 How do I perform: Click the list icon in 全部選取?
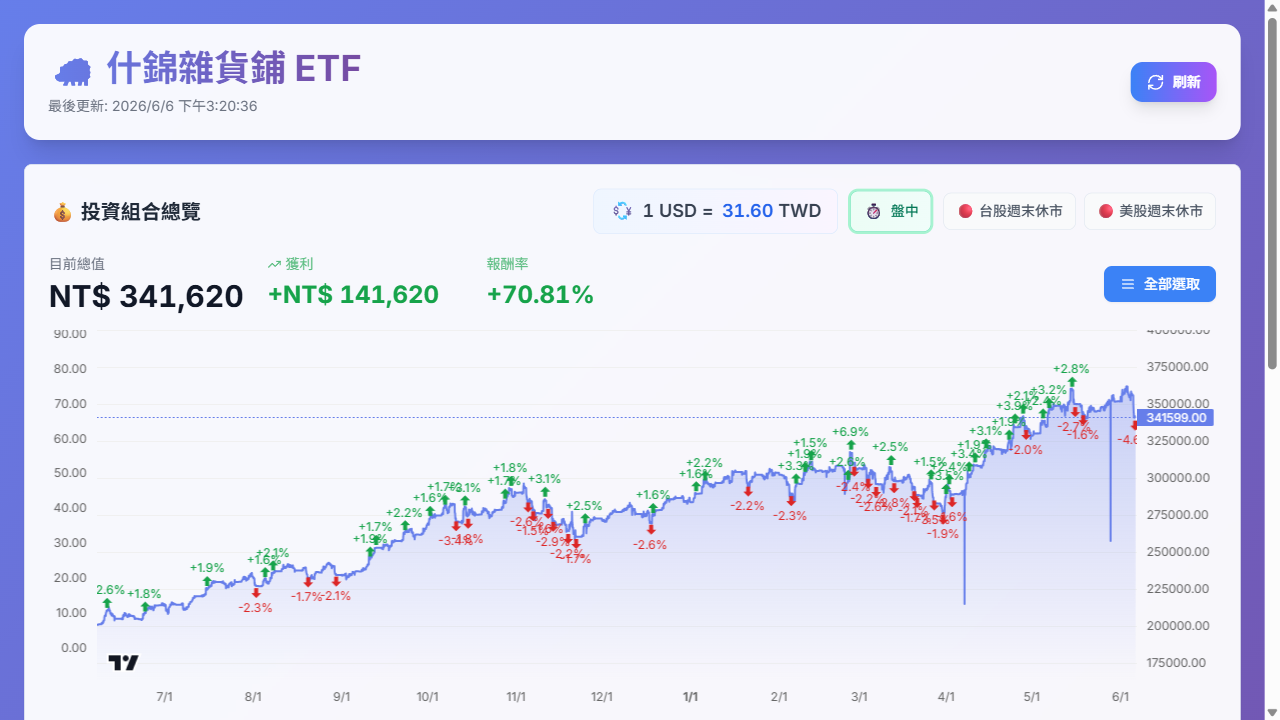1128,284
